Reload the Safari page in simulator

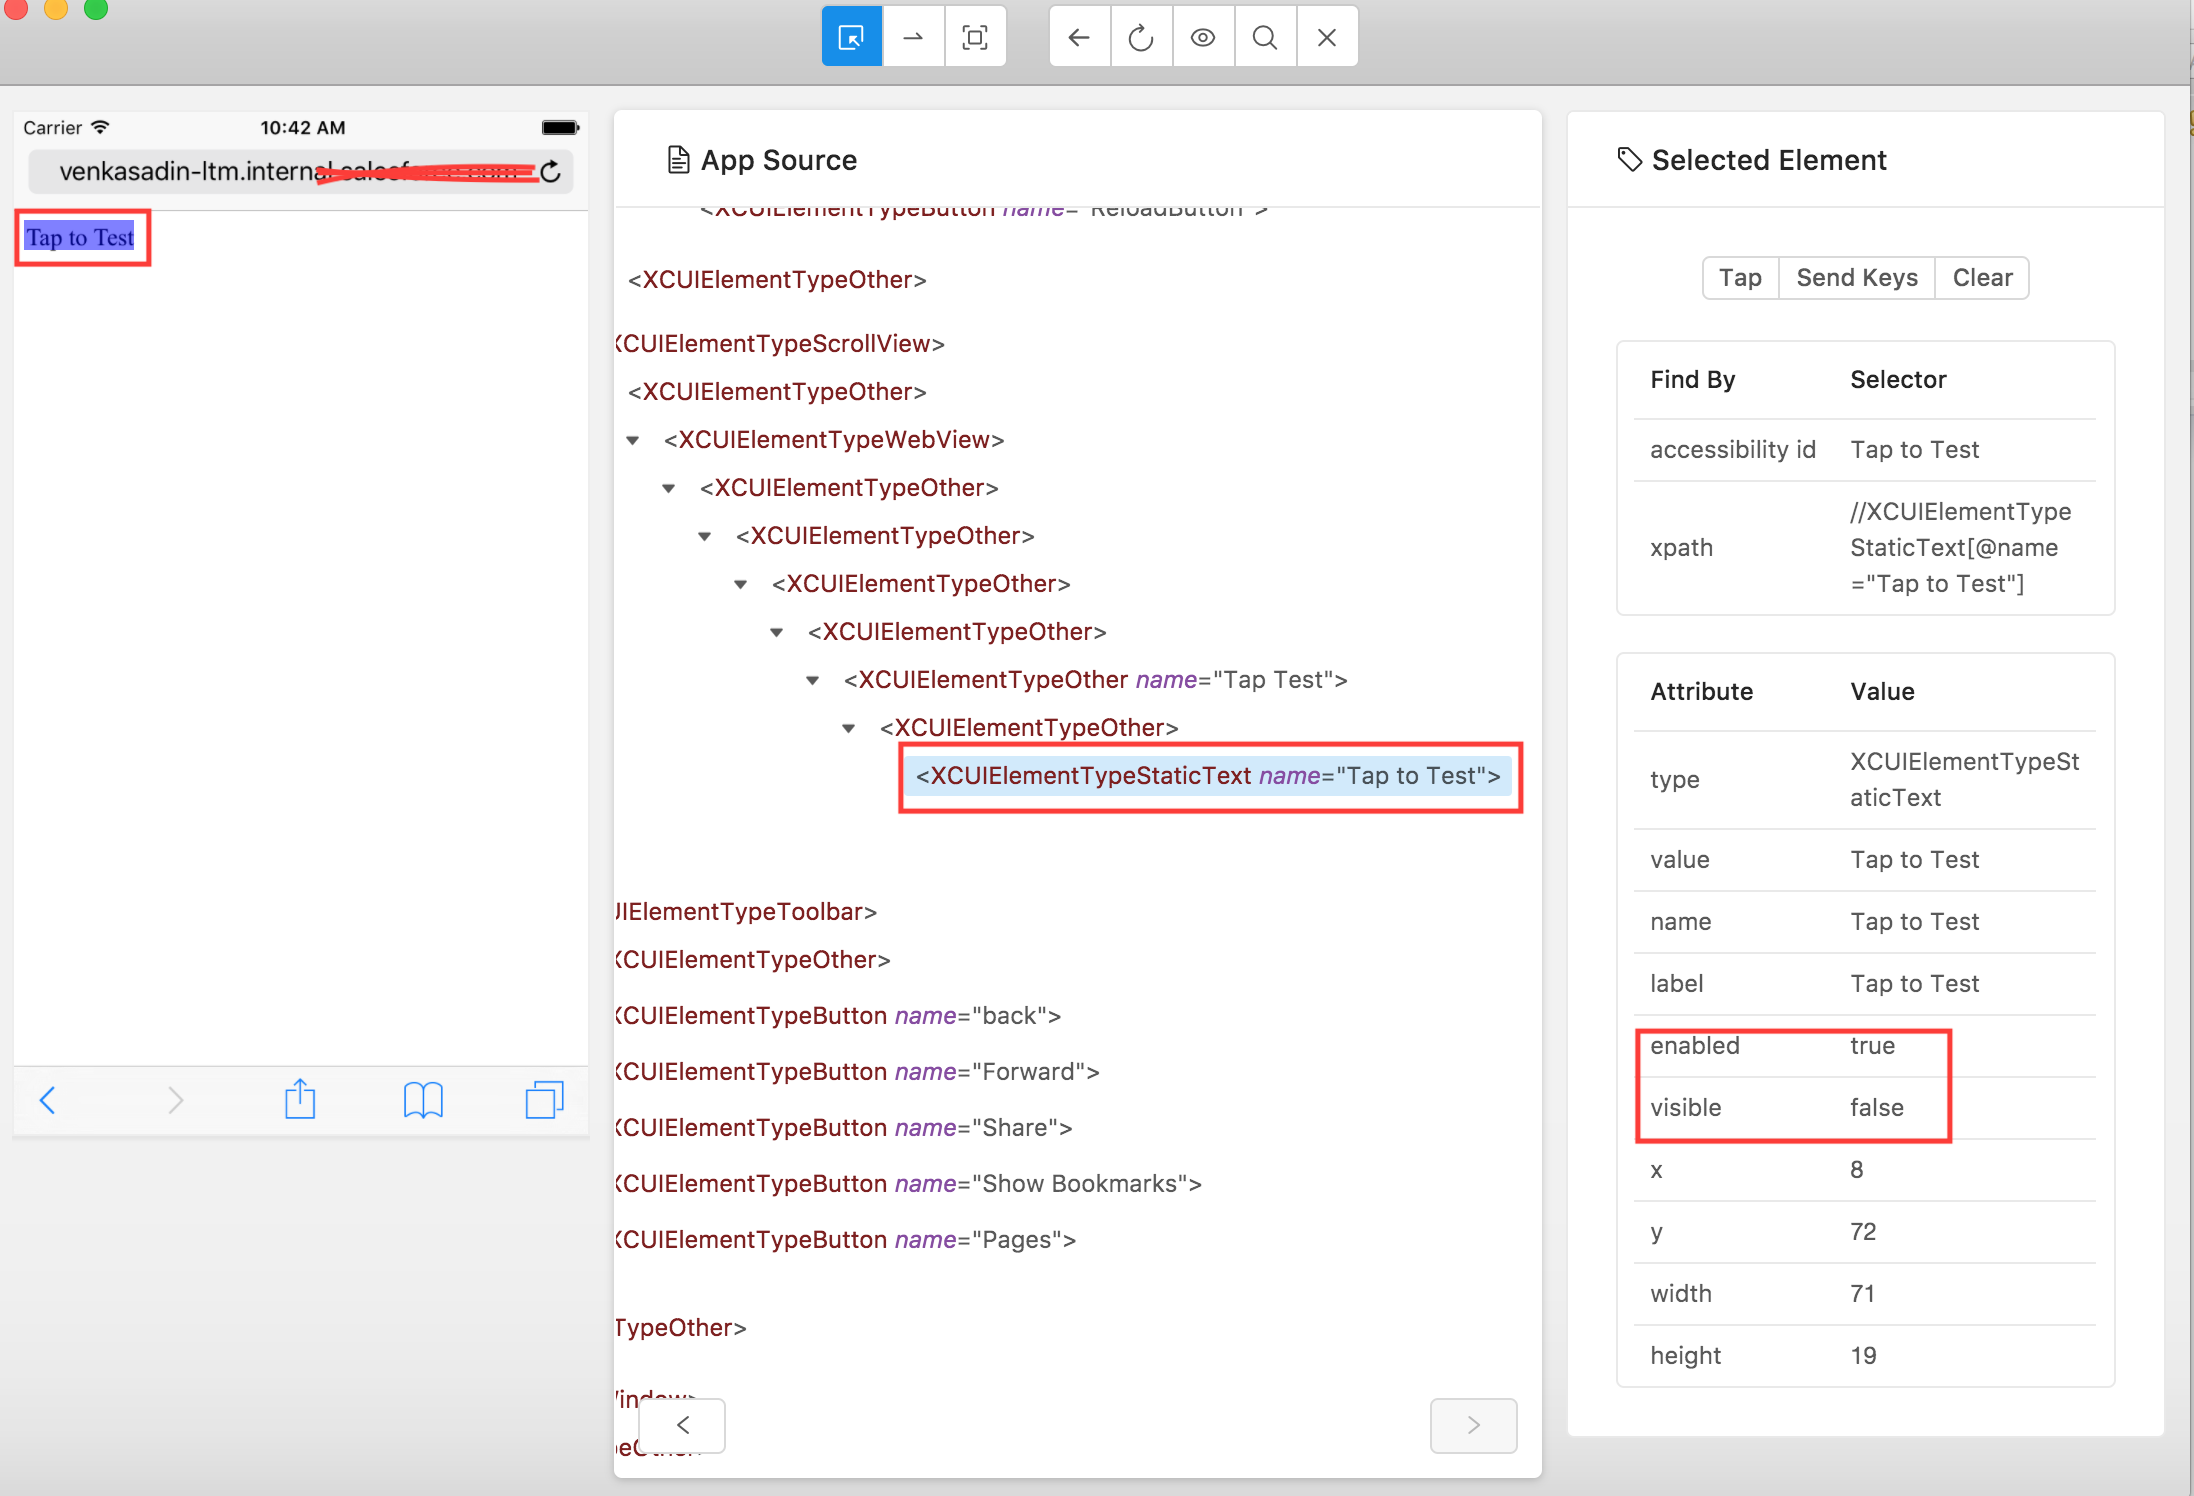click(x=551, y=172)
